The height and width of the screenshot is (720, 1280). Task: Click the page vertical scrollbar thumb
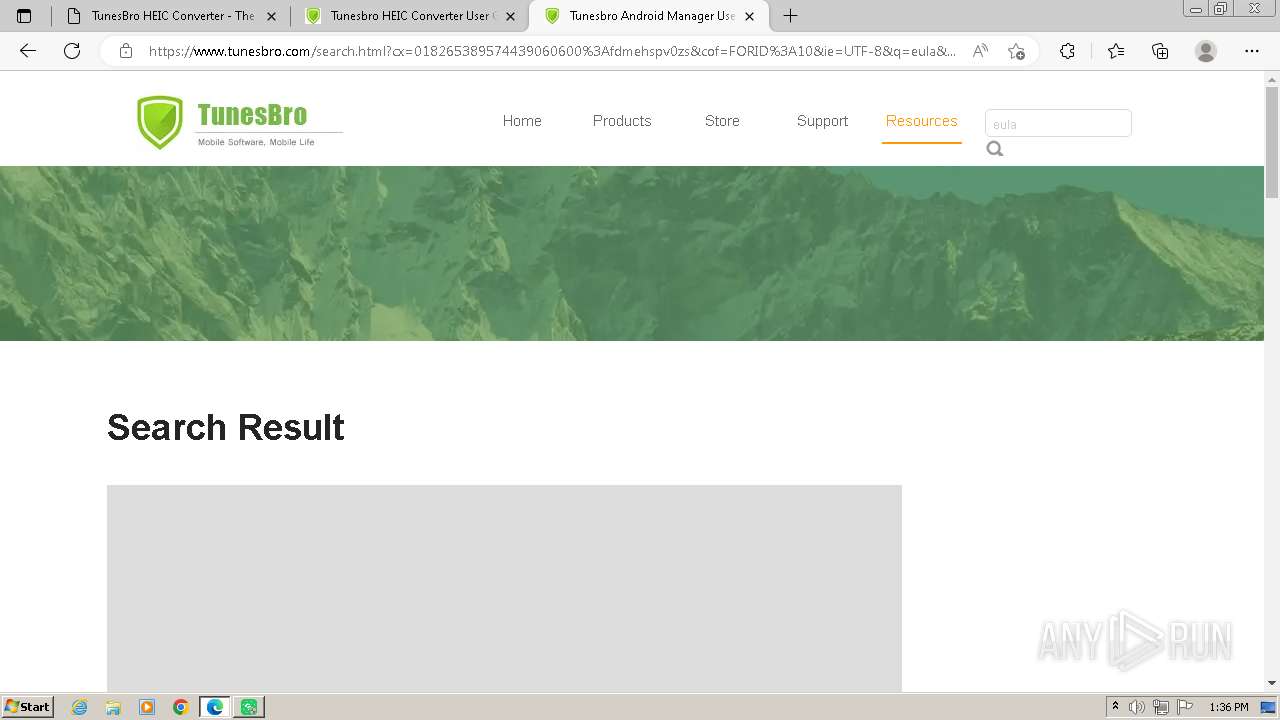1272,142
